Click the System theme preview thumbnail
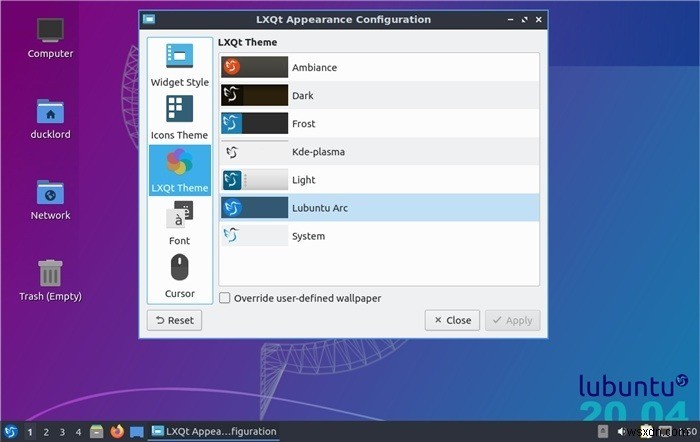 pyautogui.click(x=254, y=236)
